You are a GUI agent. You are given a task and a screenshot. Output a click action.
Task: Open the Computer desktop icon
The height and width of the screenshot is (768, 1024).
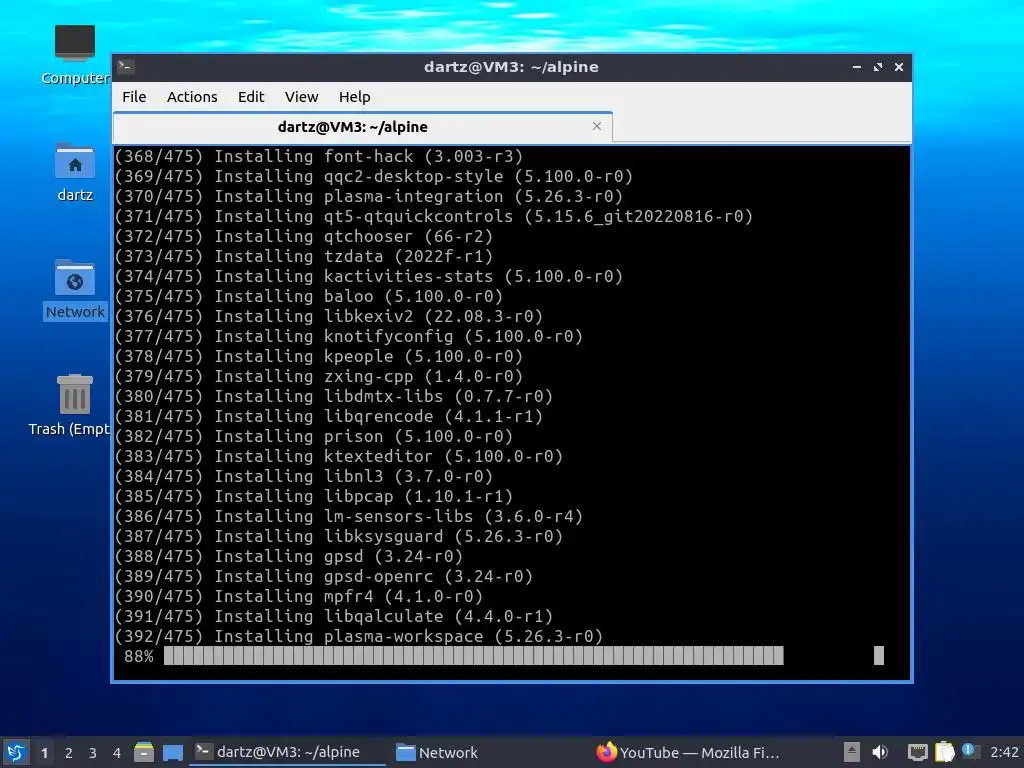(x=74, y=55)
